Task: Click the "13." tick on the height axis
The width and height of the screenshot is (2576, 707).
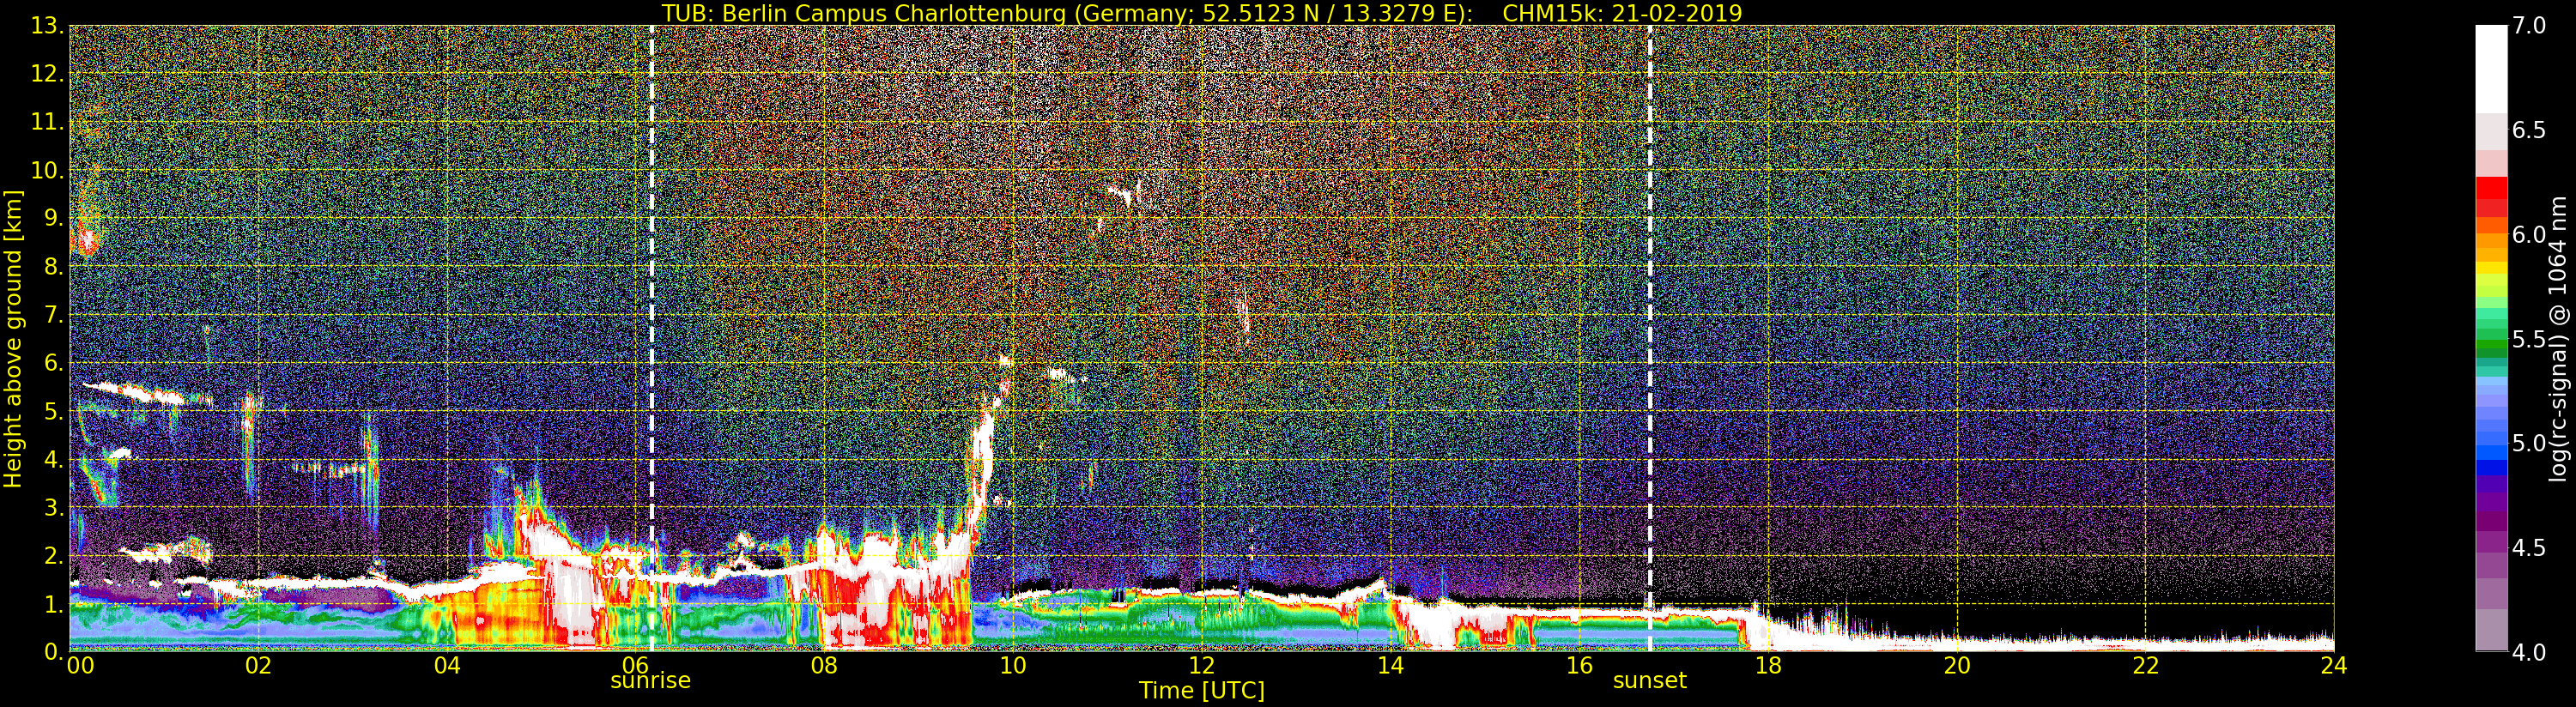Action: 47,26
